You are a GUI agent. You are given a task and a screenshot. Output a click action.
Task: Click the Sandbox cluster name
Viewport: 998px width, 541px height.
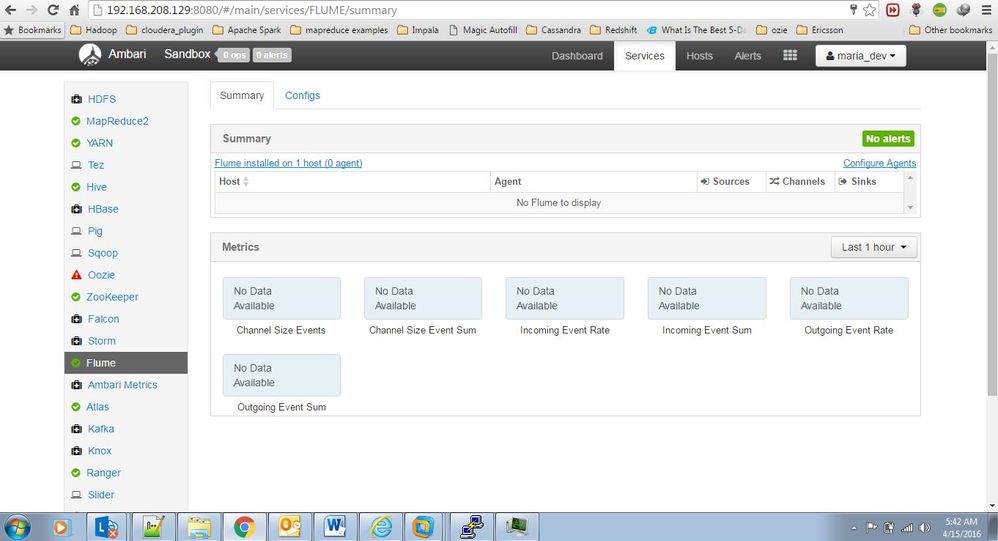point(187,54)
